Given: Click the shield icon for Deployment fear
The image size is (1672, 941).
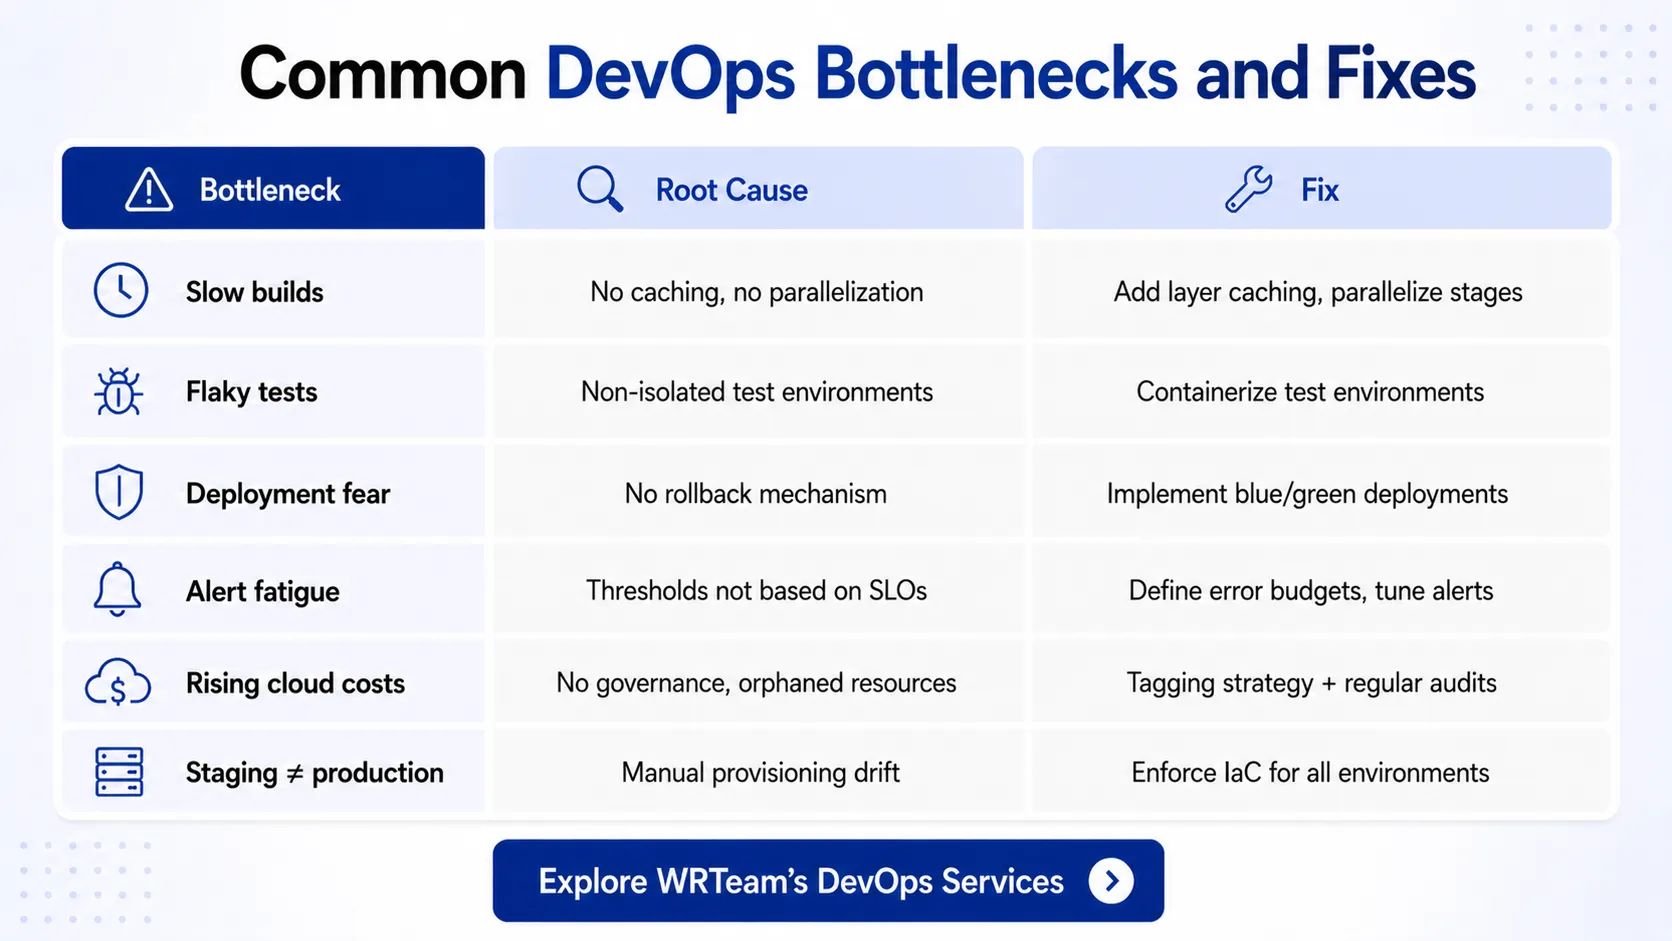Looking at the screenshot, I should 119,492.
